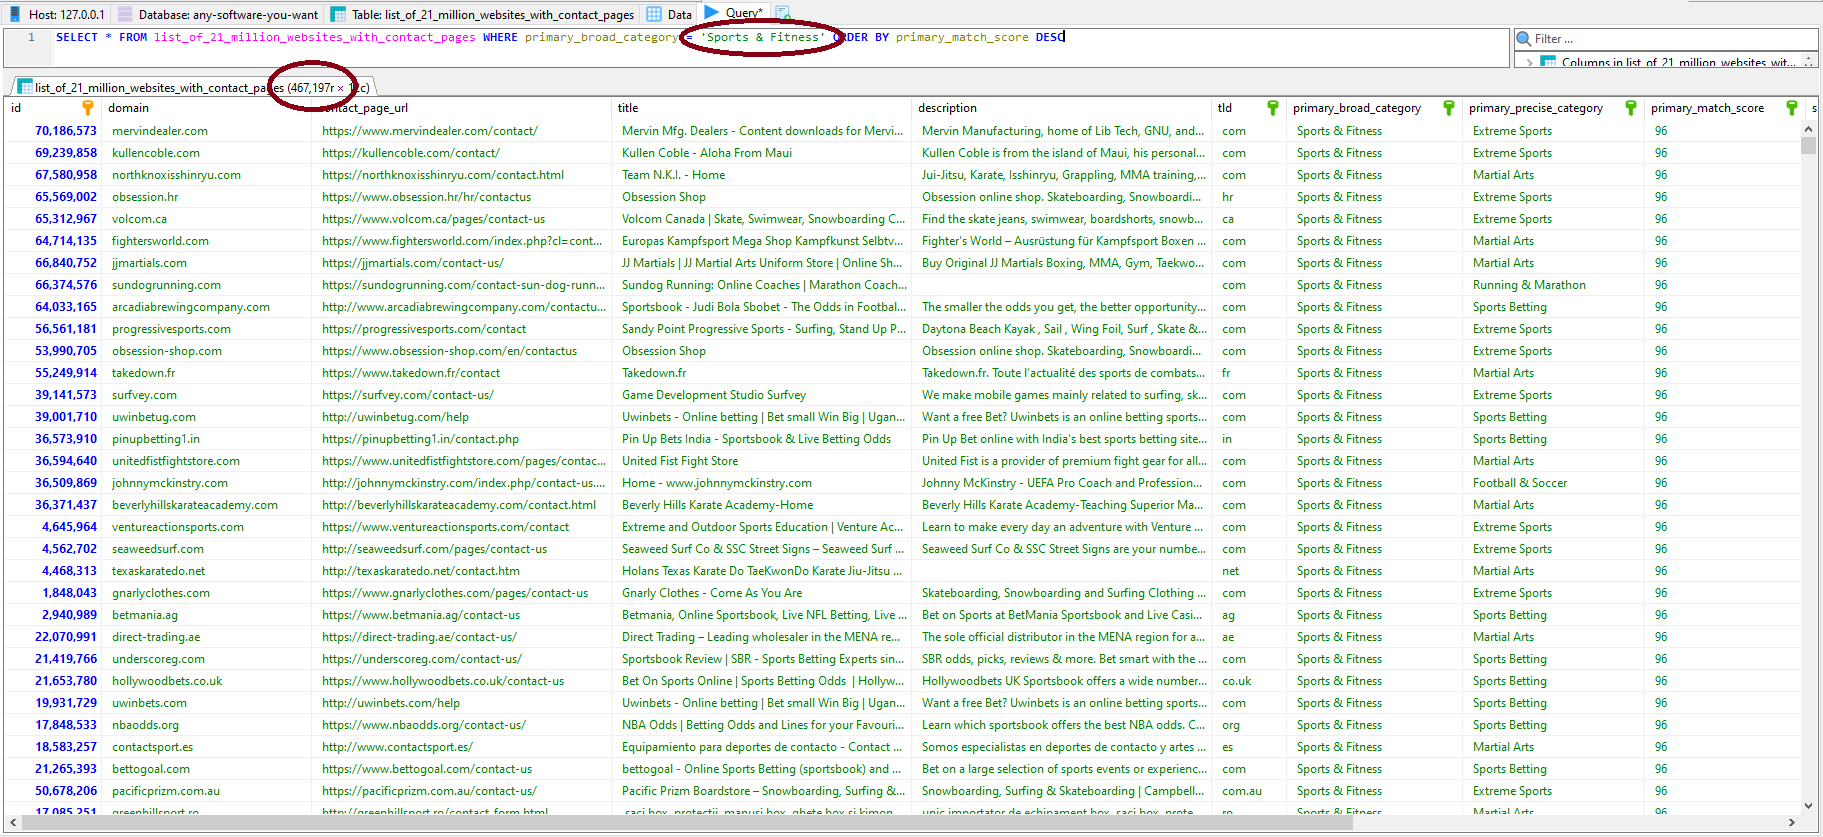Click green key icon on primary_precise_category header
Screen dimensions: 1823x837
click(1630, 108)
